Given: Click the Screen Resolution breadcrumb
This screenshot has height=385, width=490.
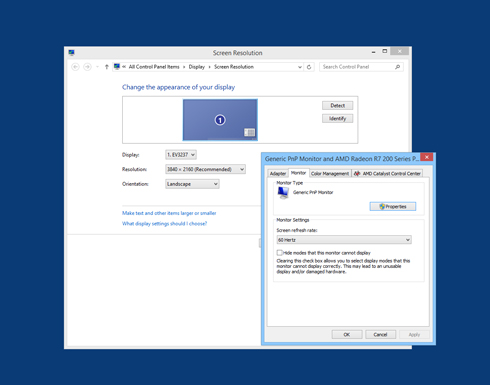Looking at the screenshot, I should [234, 67].
